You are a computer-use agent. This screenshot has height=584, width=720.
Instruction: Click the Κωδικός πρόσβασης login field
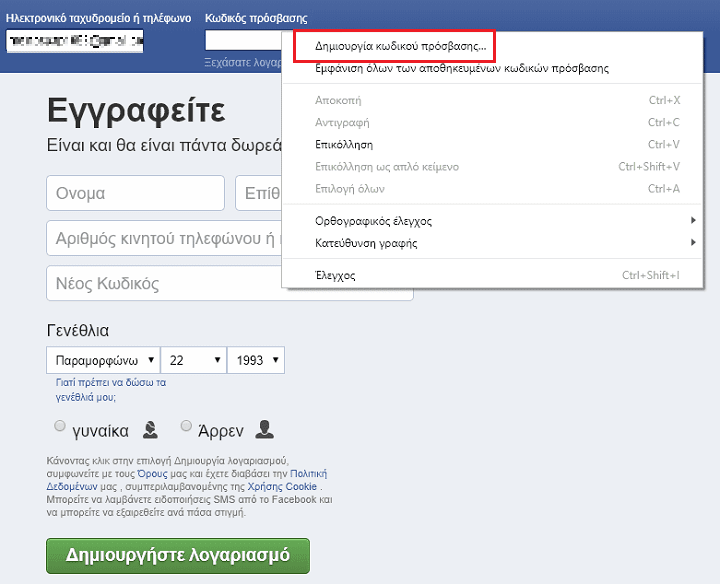[x=243, y=40]
